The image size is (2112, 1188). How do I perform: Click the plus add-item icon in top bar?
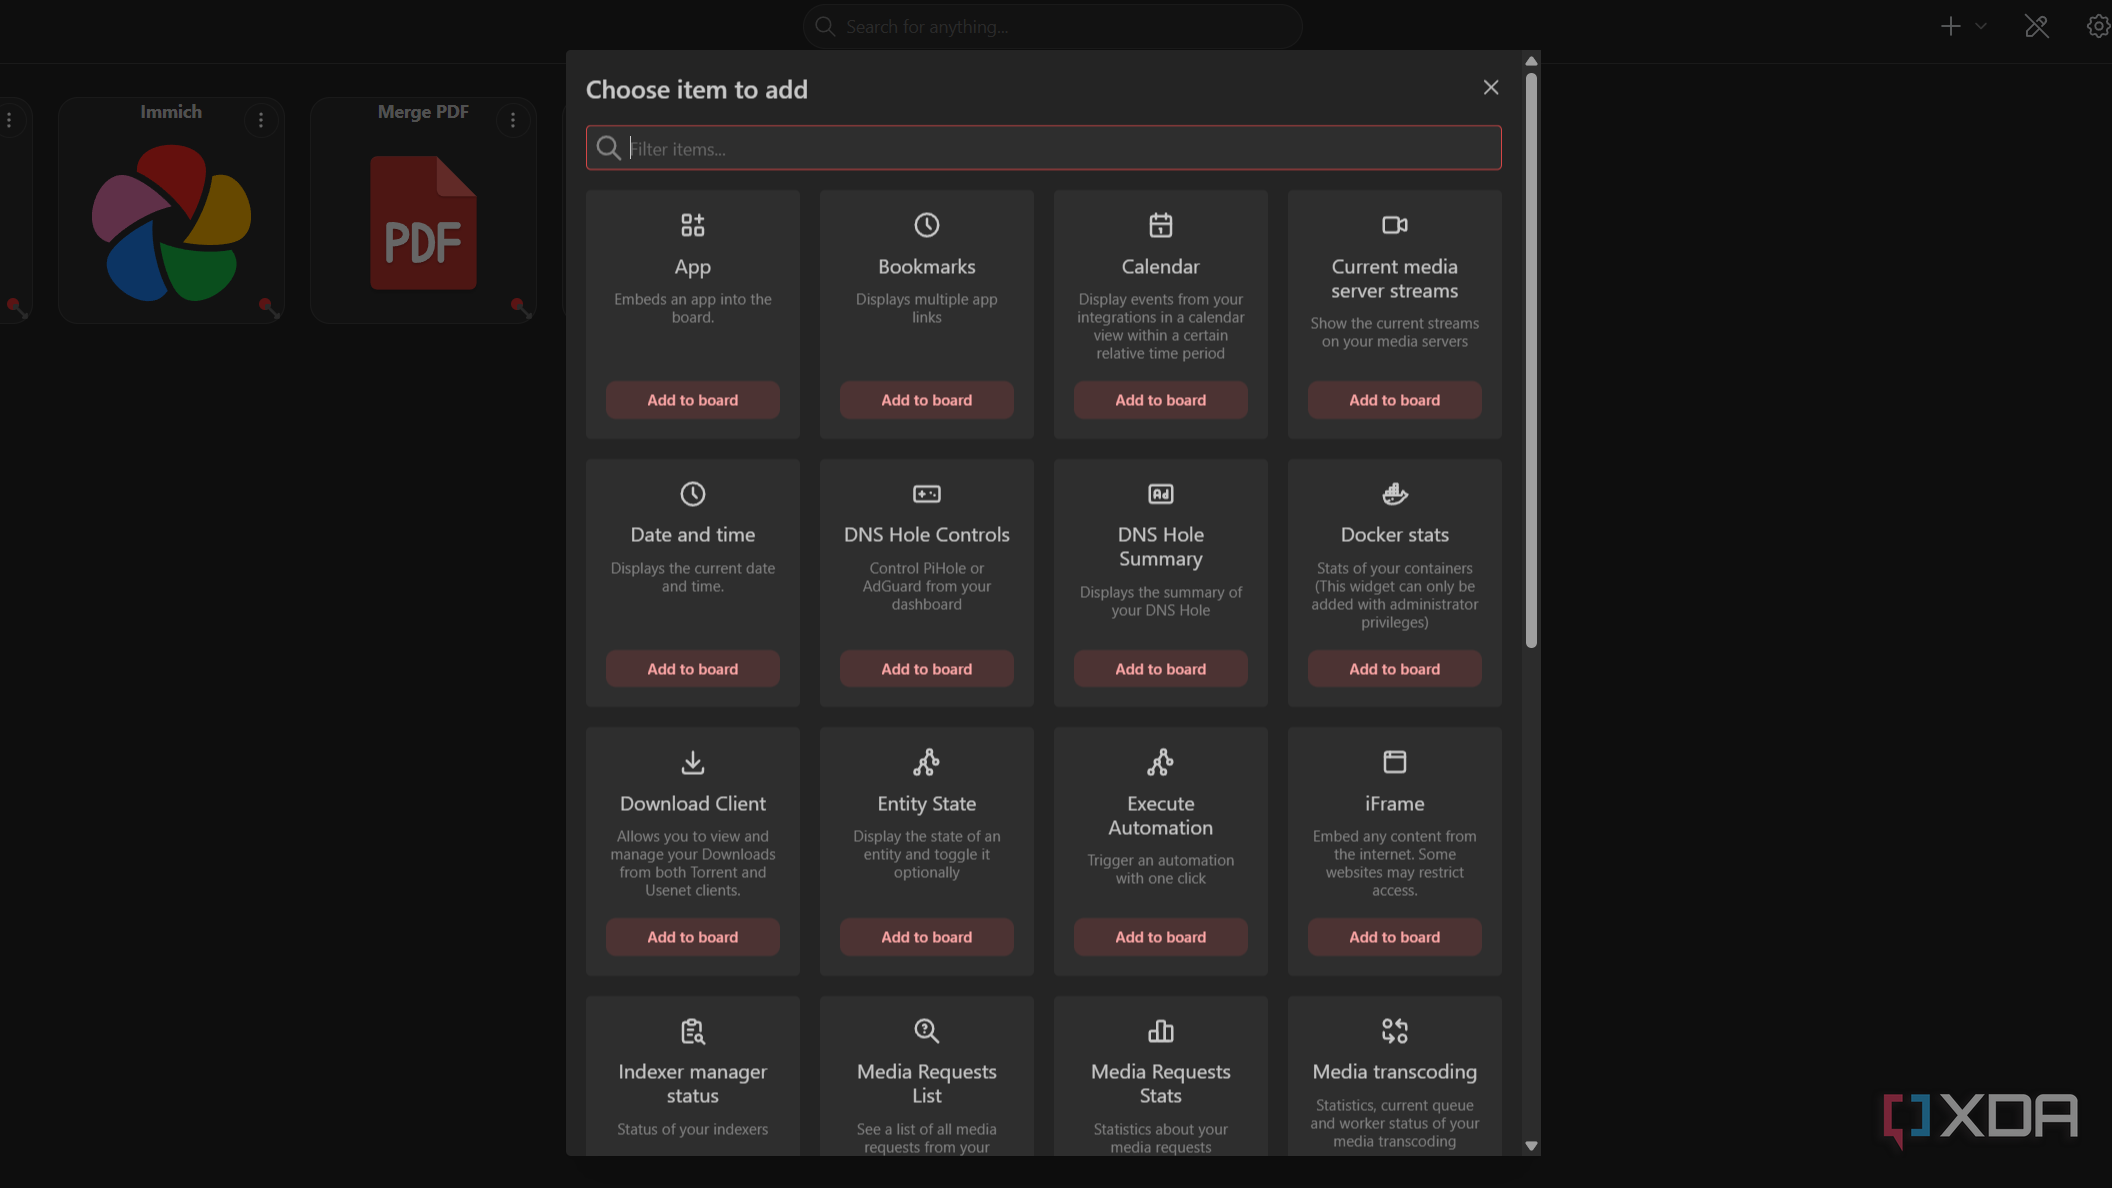[1950, 26]
